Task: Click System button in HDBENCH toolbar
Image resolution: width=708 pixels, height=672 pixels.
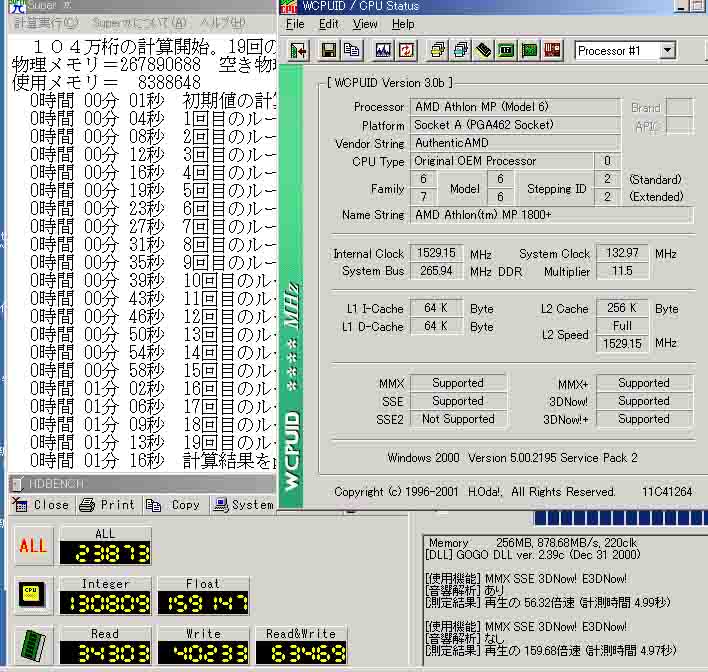Action: 244,504
